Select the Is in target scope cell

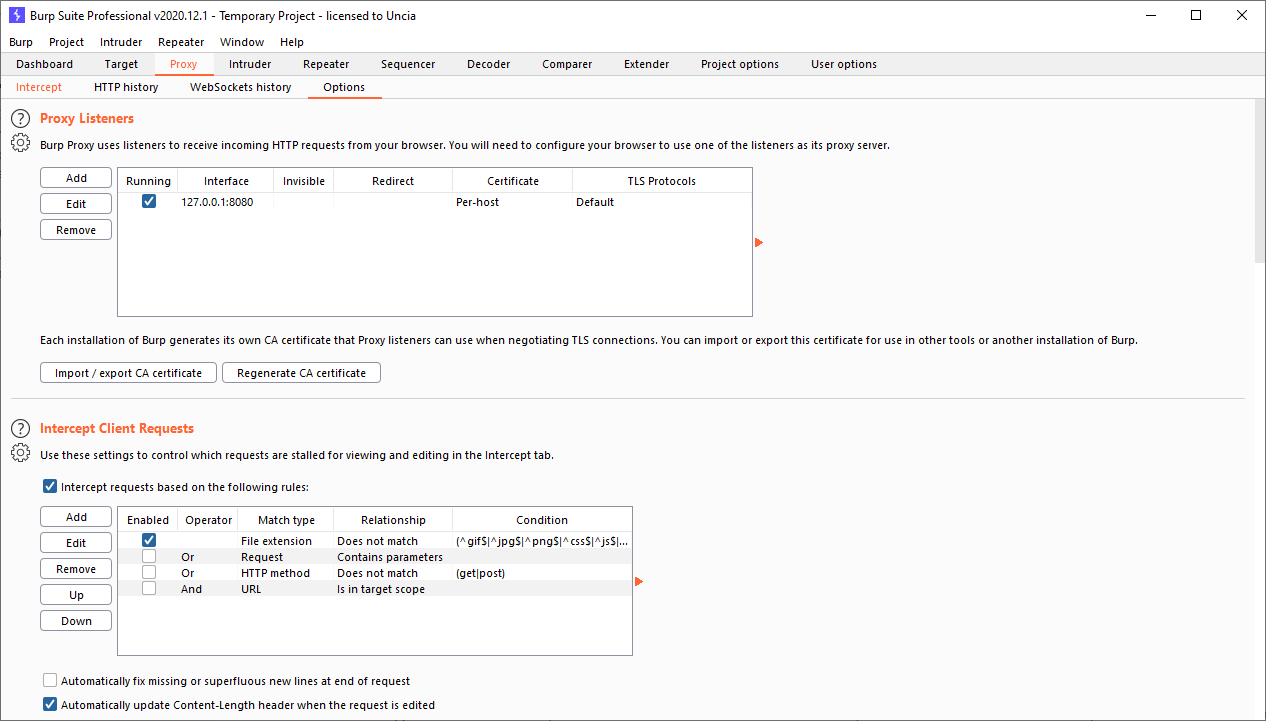pyautogui.click(x=393, y=589)
